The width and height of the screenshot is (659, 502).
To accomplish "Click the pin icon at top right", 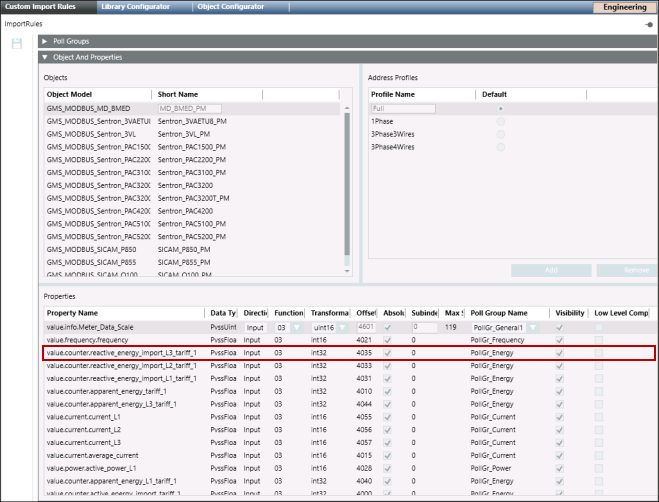I will [x=649, y=24].
